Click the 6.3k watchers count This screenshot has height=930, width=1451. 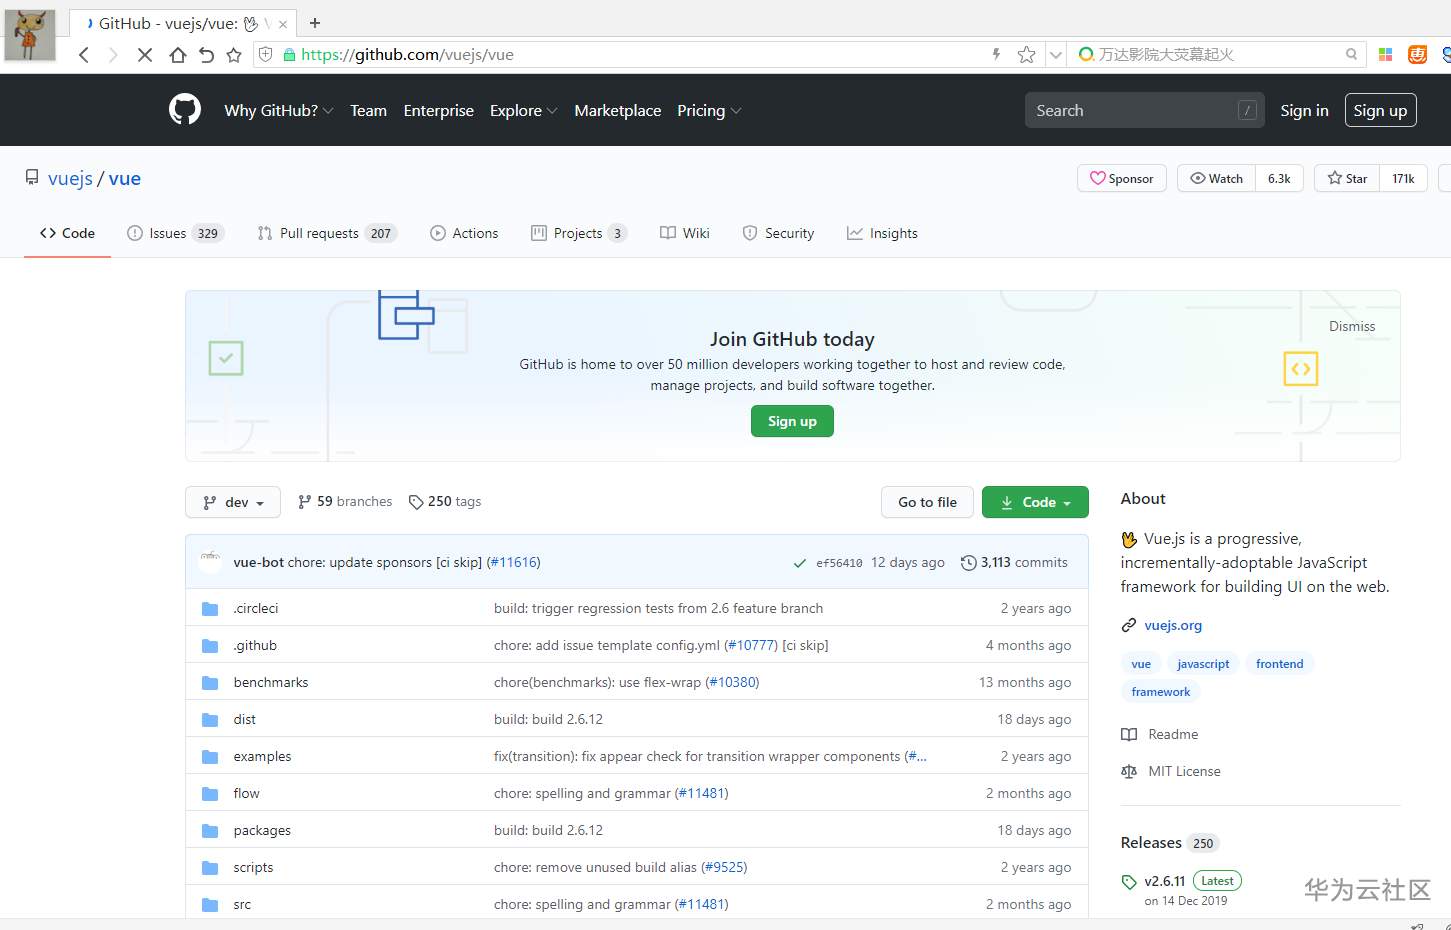pos(1279,178)
